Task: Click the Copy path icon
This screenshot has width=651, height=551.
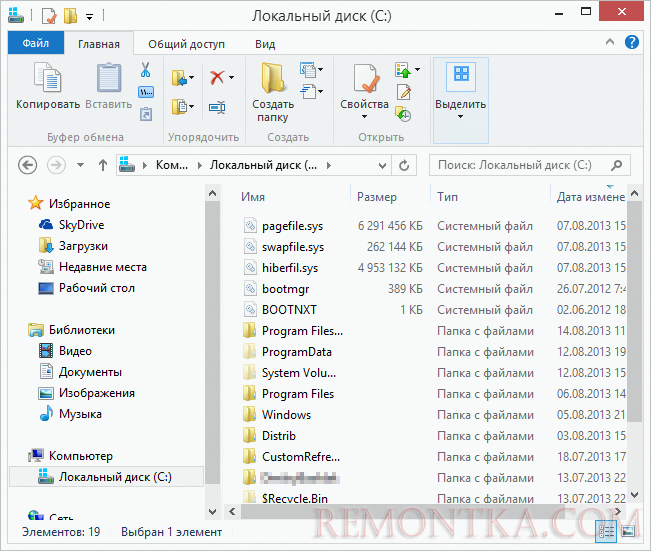Action: pyautogui.click(x=146, y=92)
